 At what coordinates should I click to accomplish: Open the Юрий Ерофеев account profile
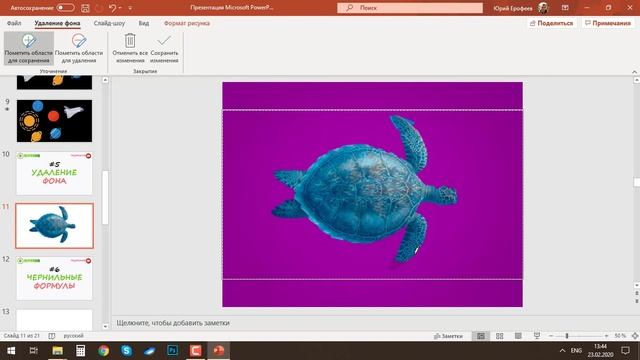520,8
